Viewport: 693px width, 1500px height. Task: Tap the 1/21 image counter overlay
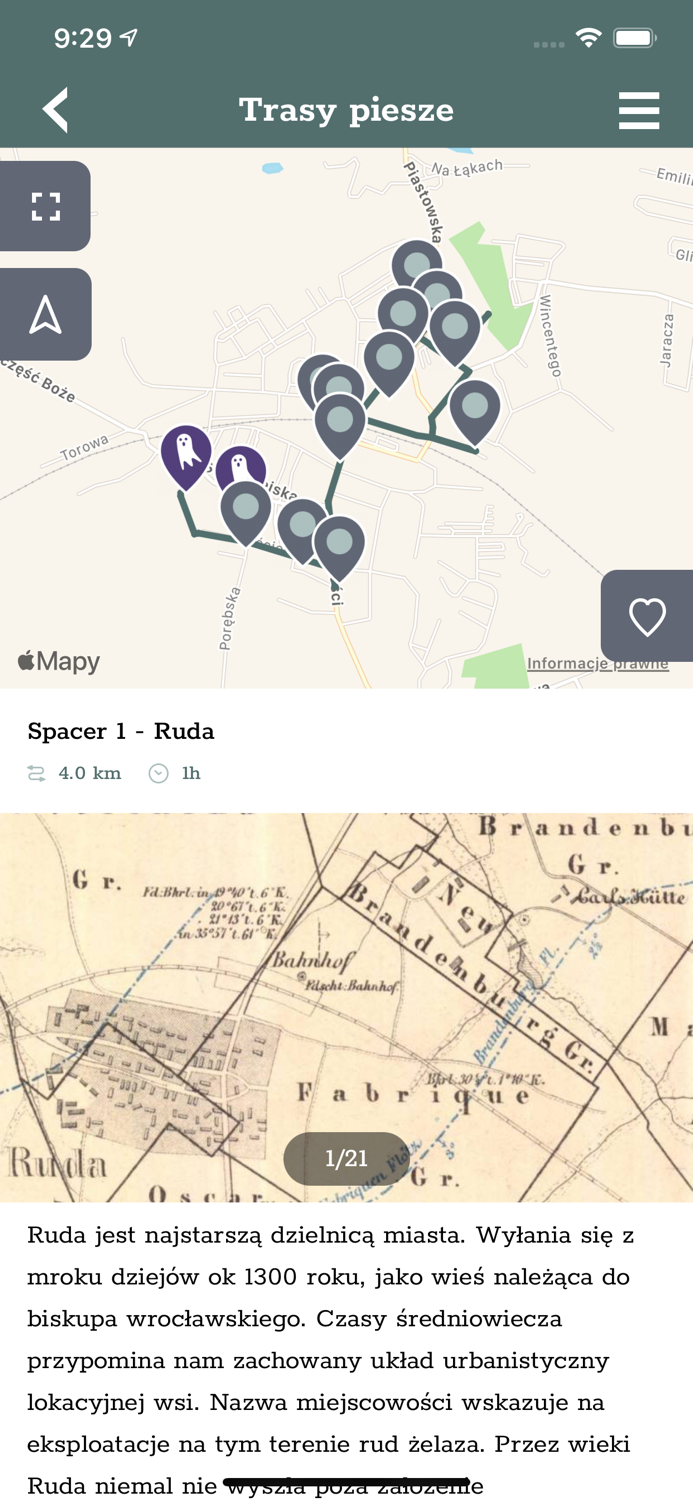(x=346, y=1158)
